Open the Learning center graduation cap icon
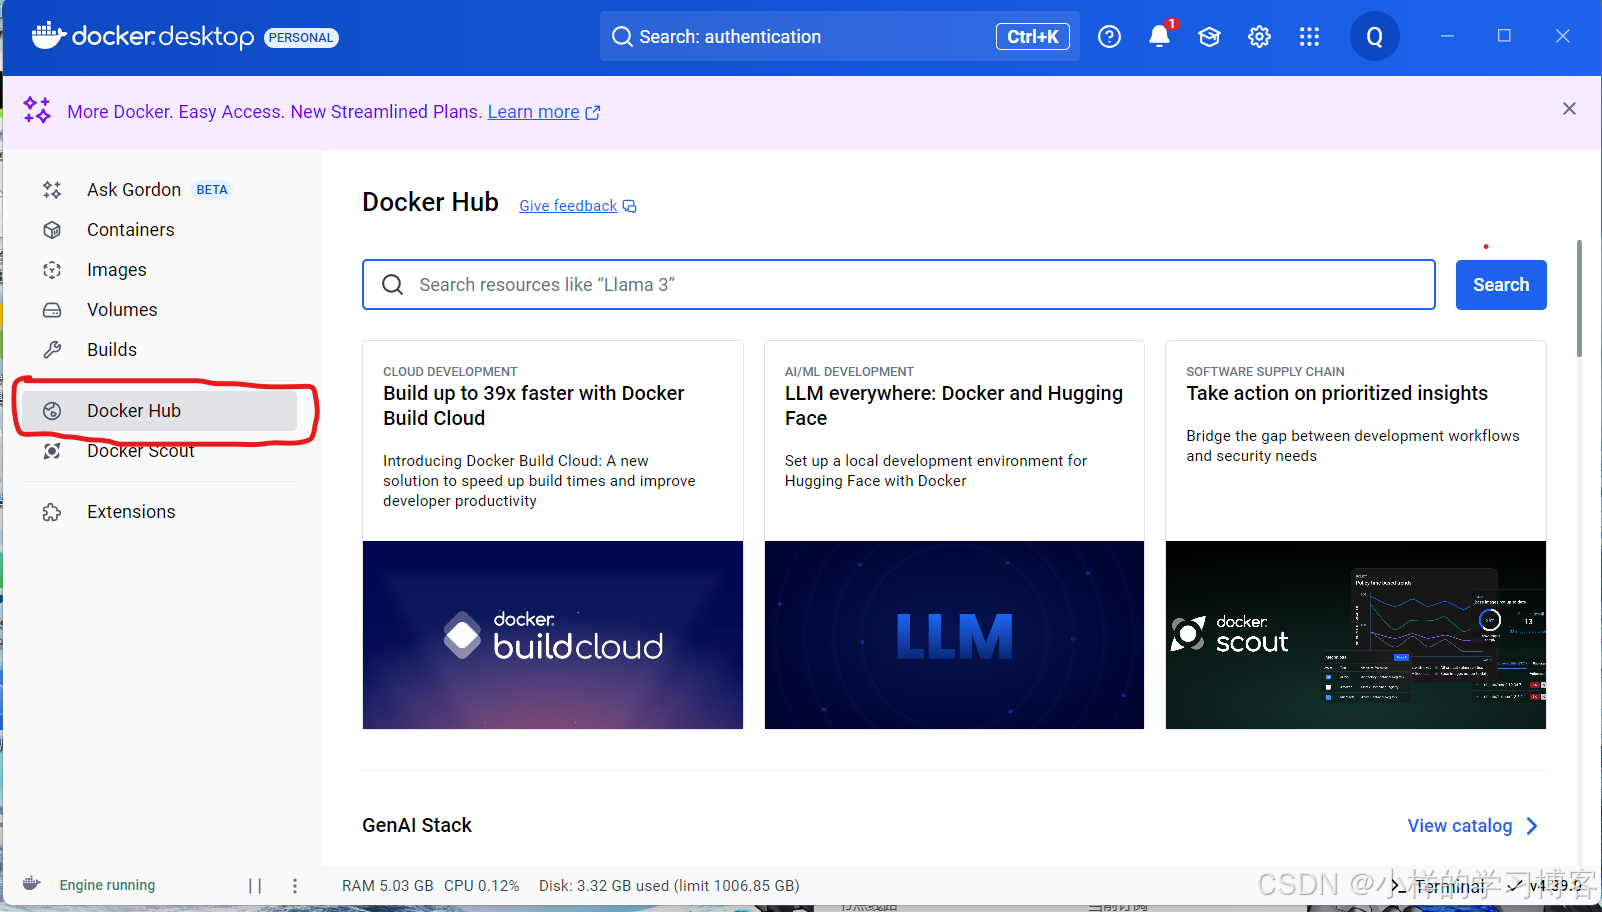This screenshot has height=912, width=1602. pos(1209,37)
